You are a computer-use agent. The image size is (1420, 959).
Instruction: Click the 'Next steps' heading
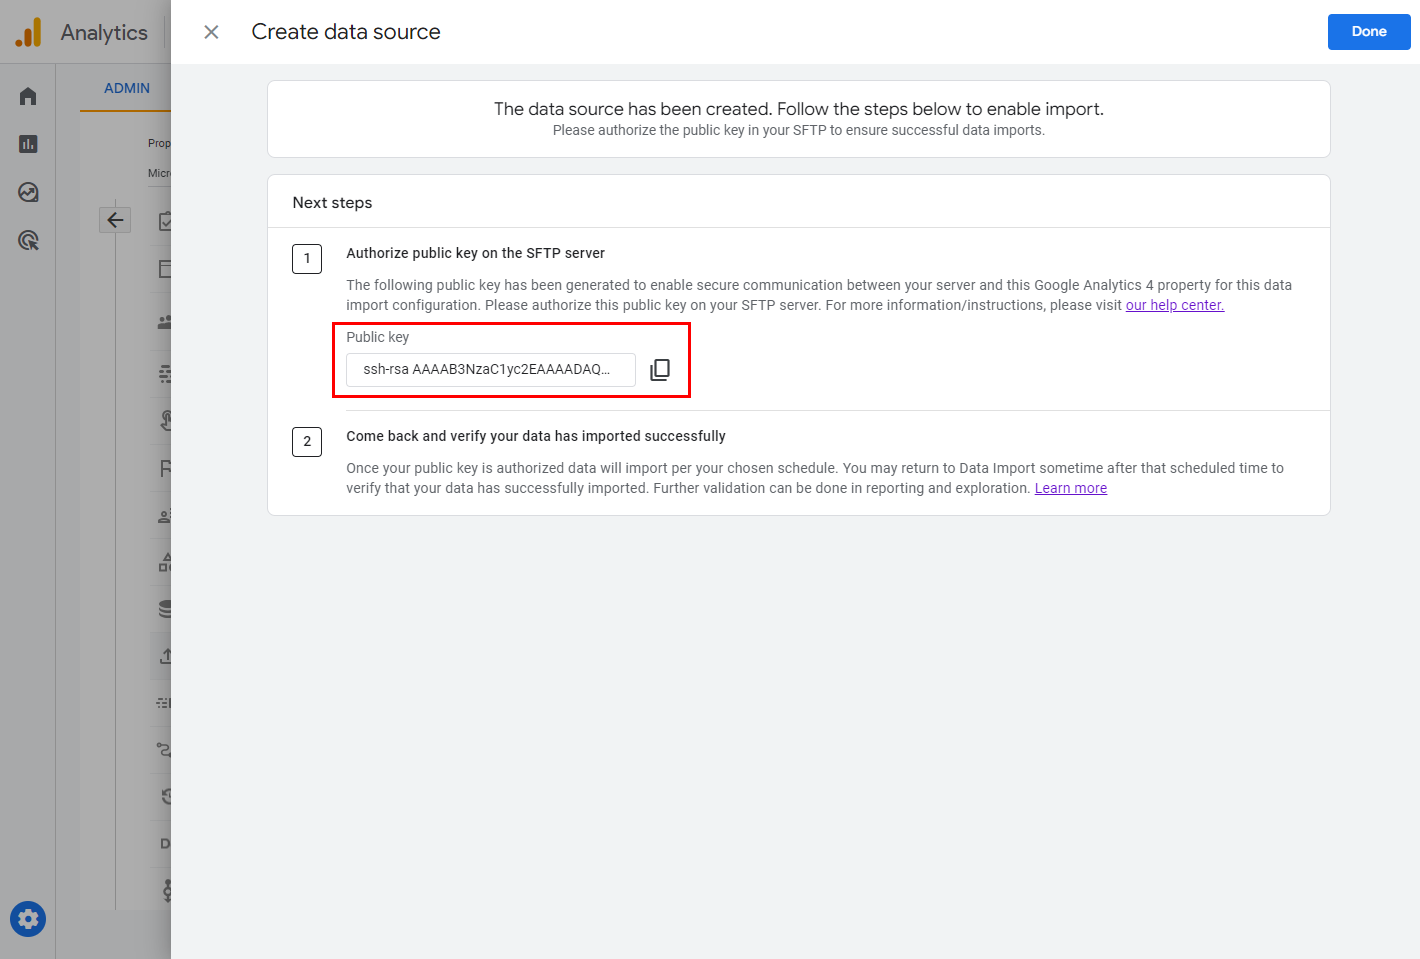click(332, 202)
